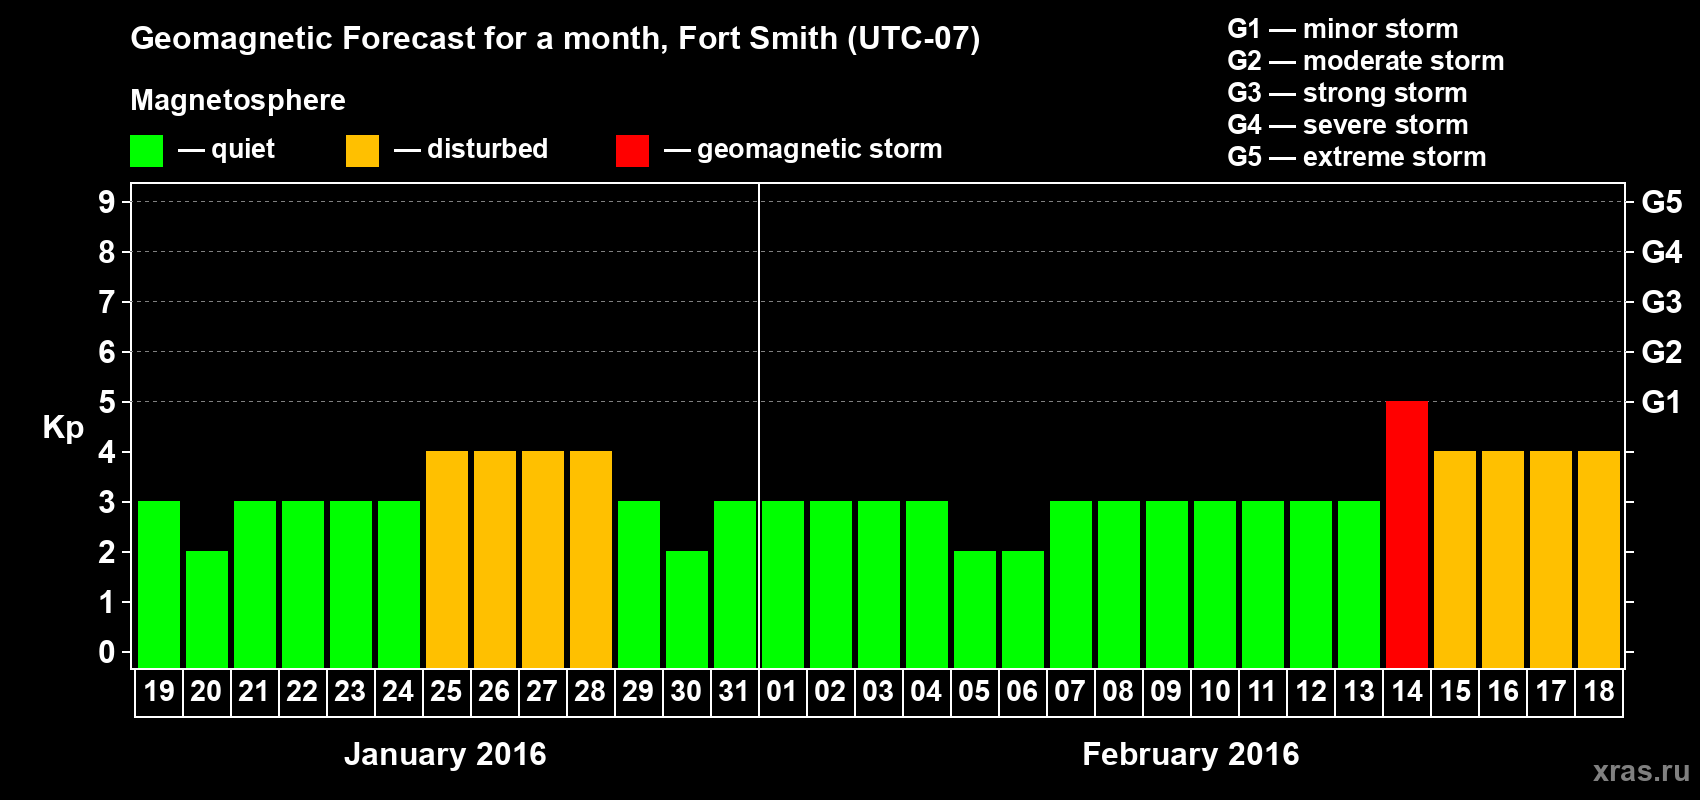Click the orange disturbed legend swatch
Screen dimensions: 1700x800
[363, 151]
